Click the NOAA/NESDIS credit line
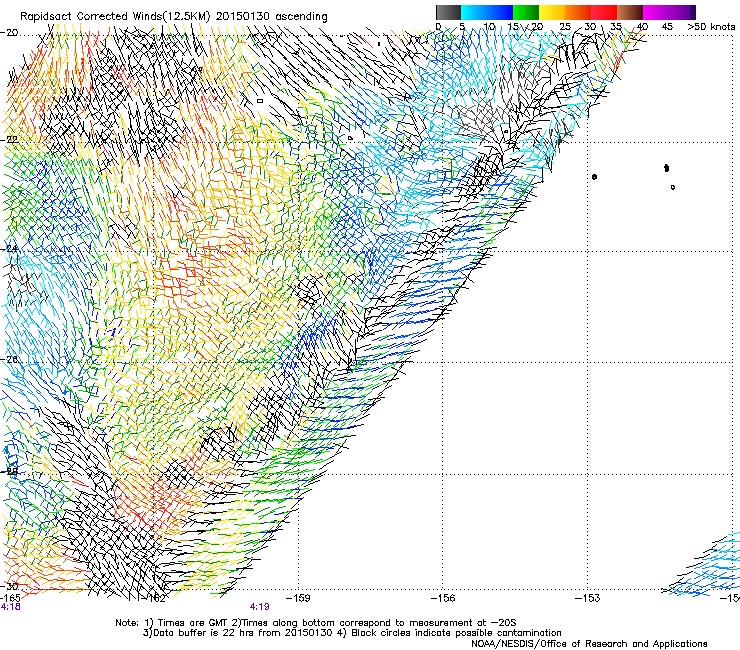 tap(589, 643)
